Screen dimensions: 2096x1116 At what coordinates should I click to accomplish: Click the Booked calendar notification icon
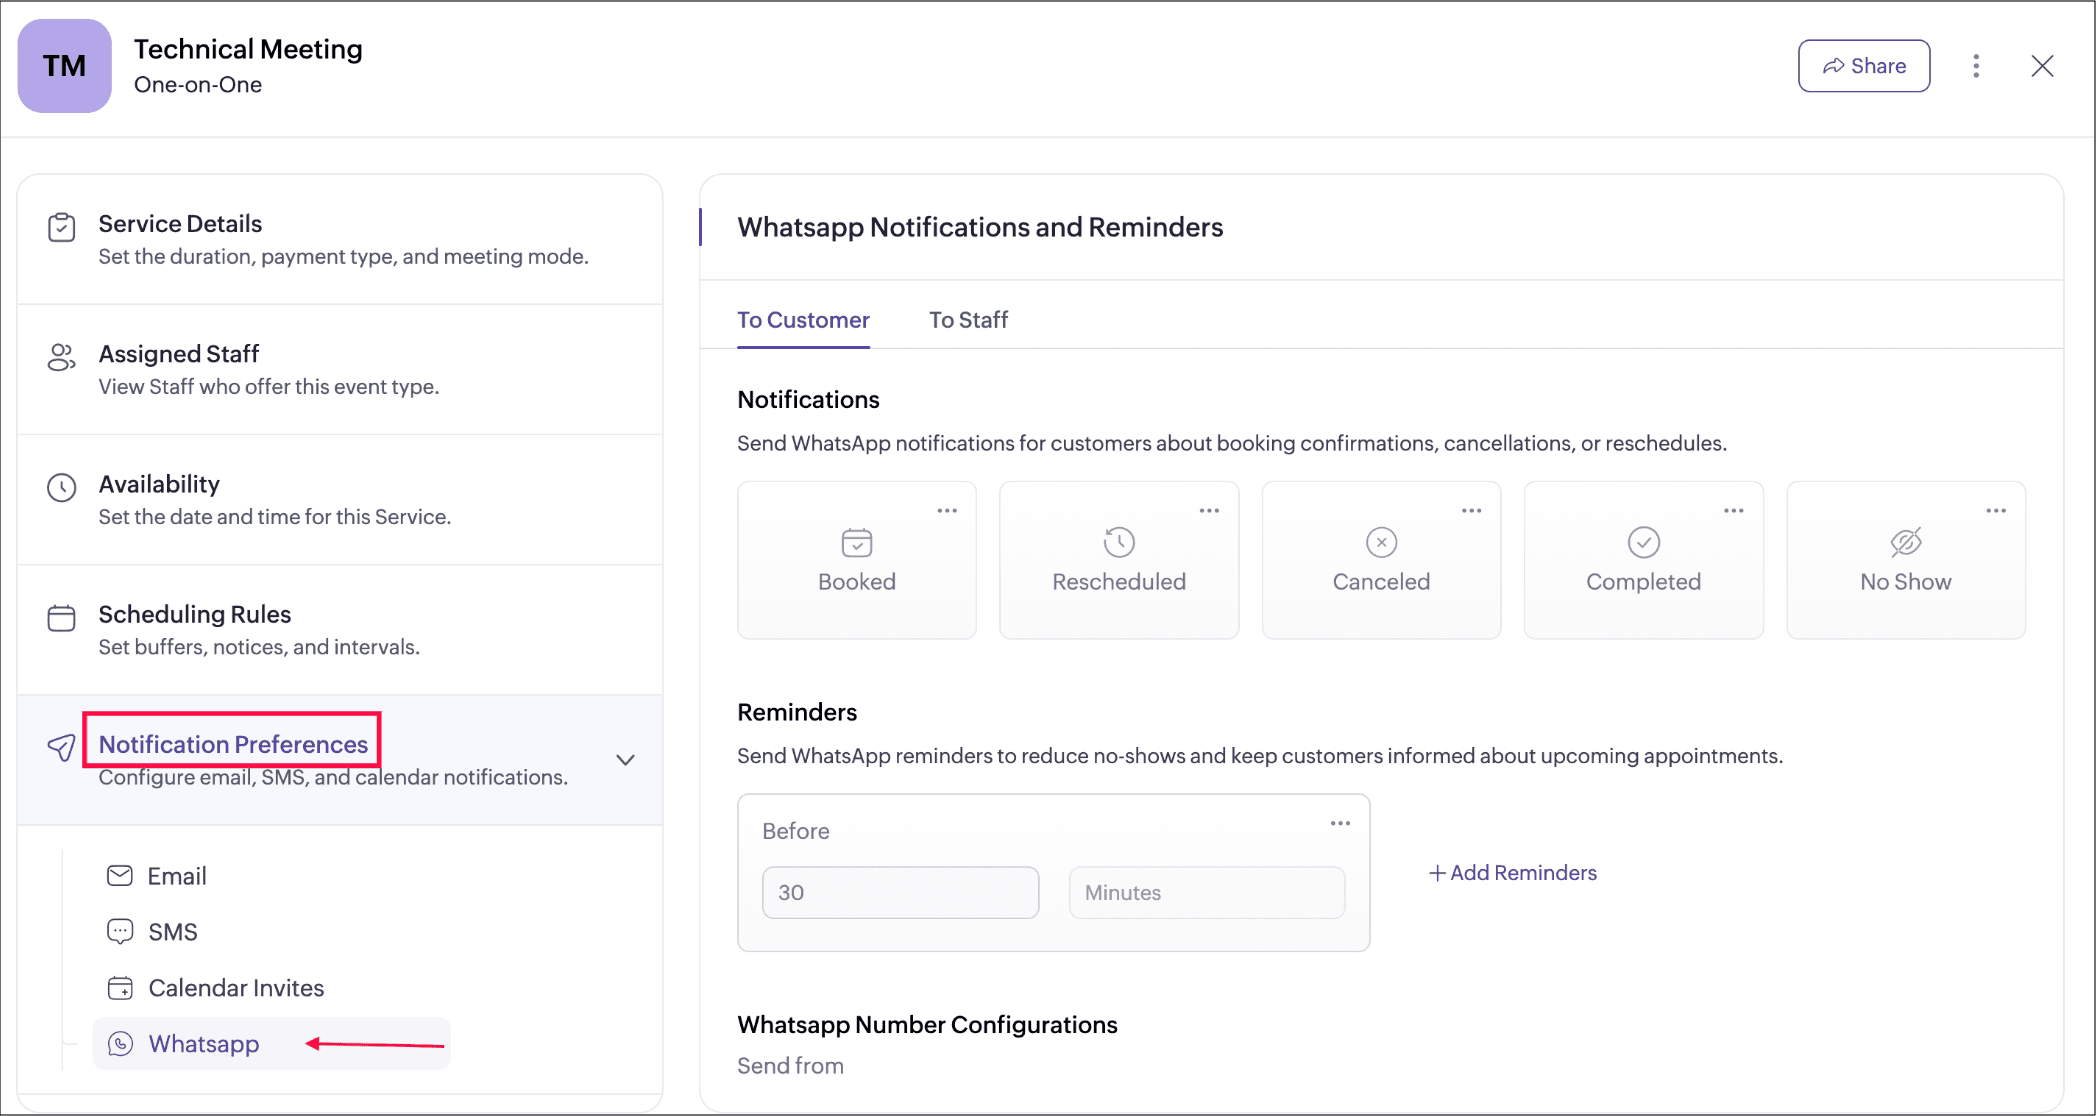[x=857, y=542]
